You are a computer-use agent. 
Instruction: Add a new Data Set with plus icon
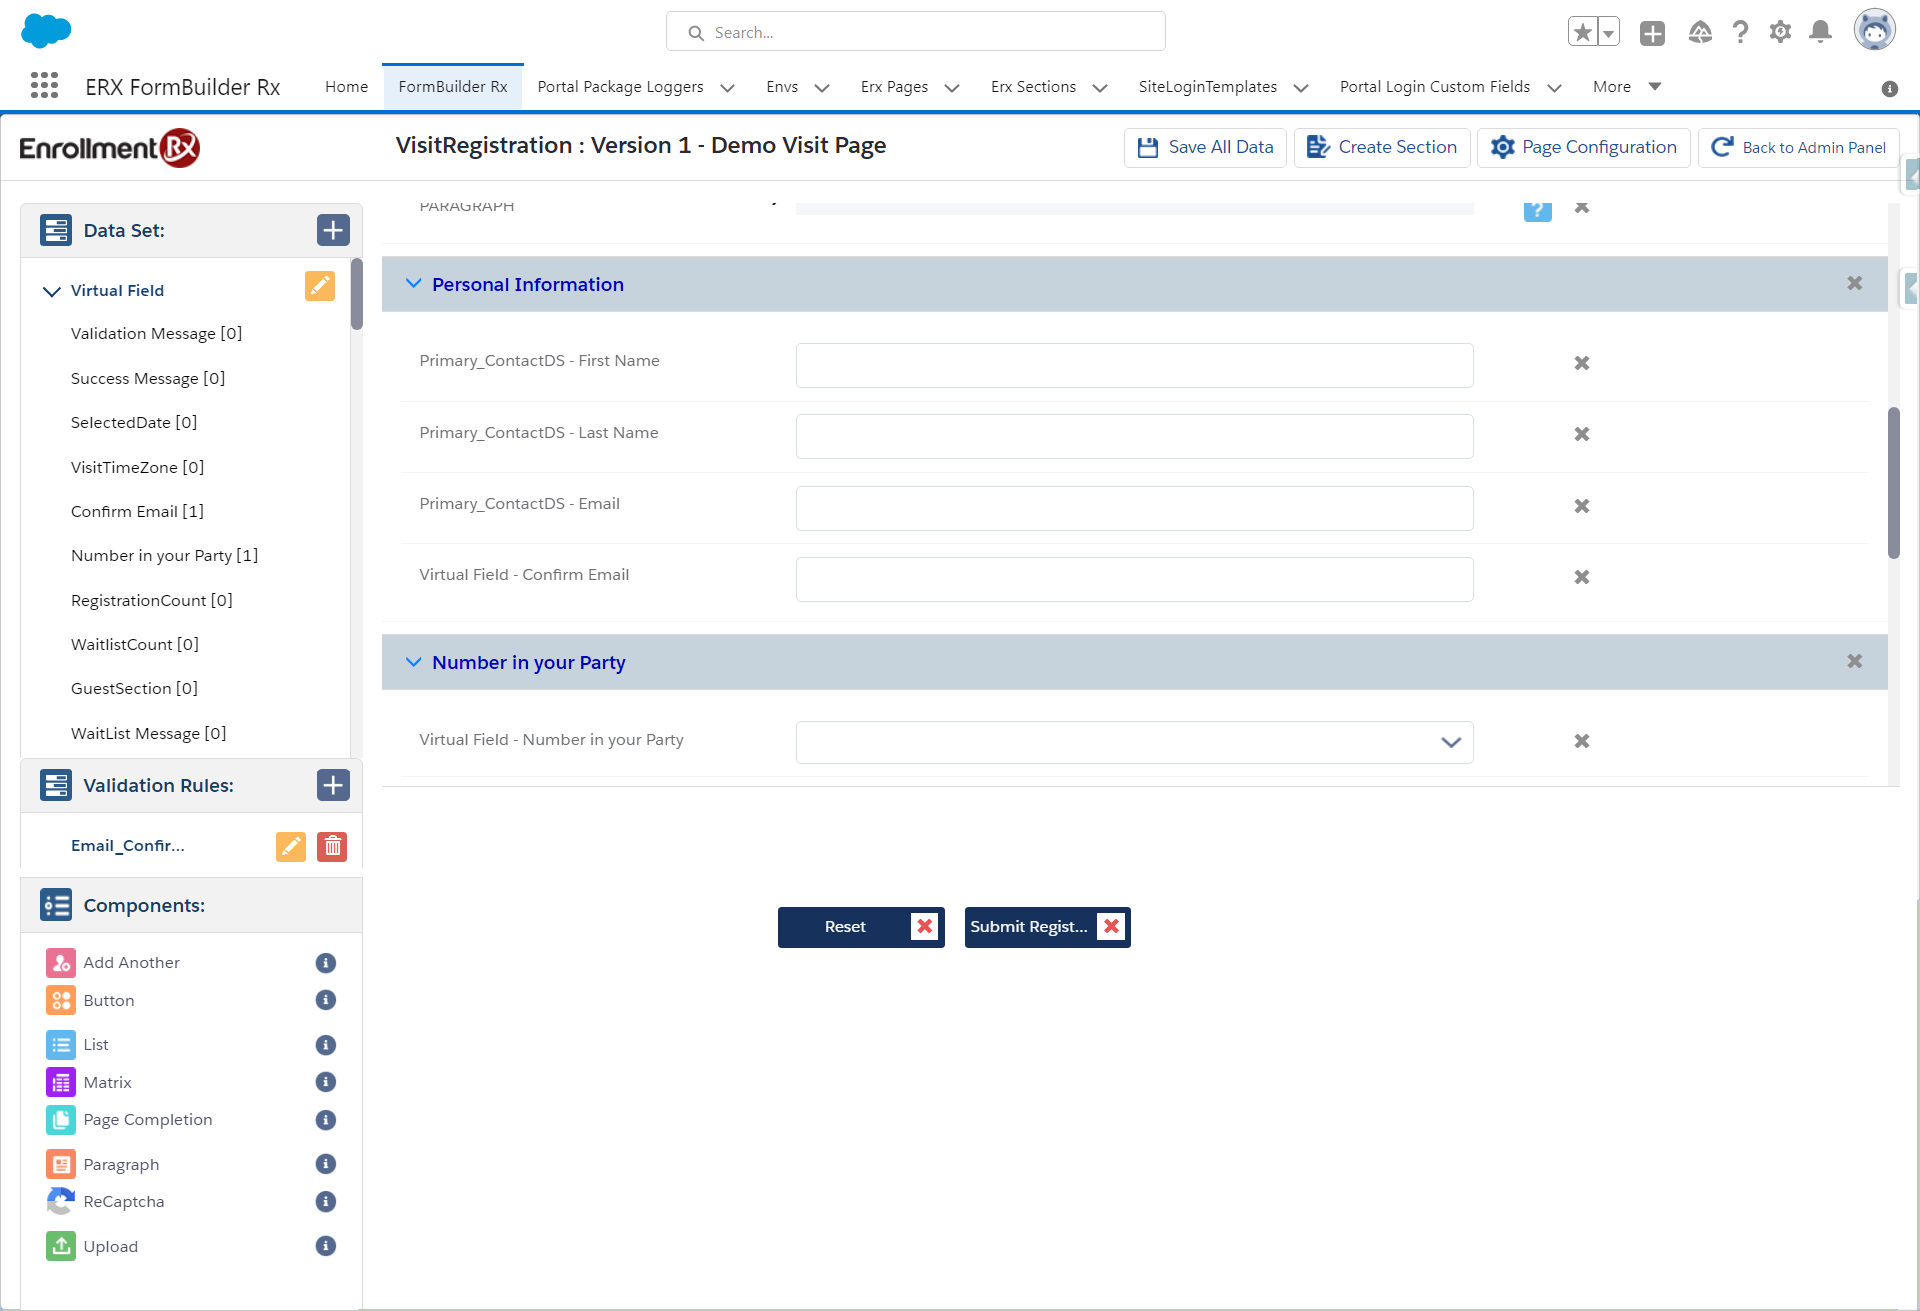[333, 230]
